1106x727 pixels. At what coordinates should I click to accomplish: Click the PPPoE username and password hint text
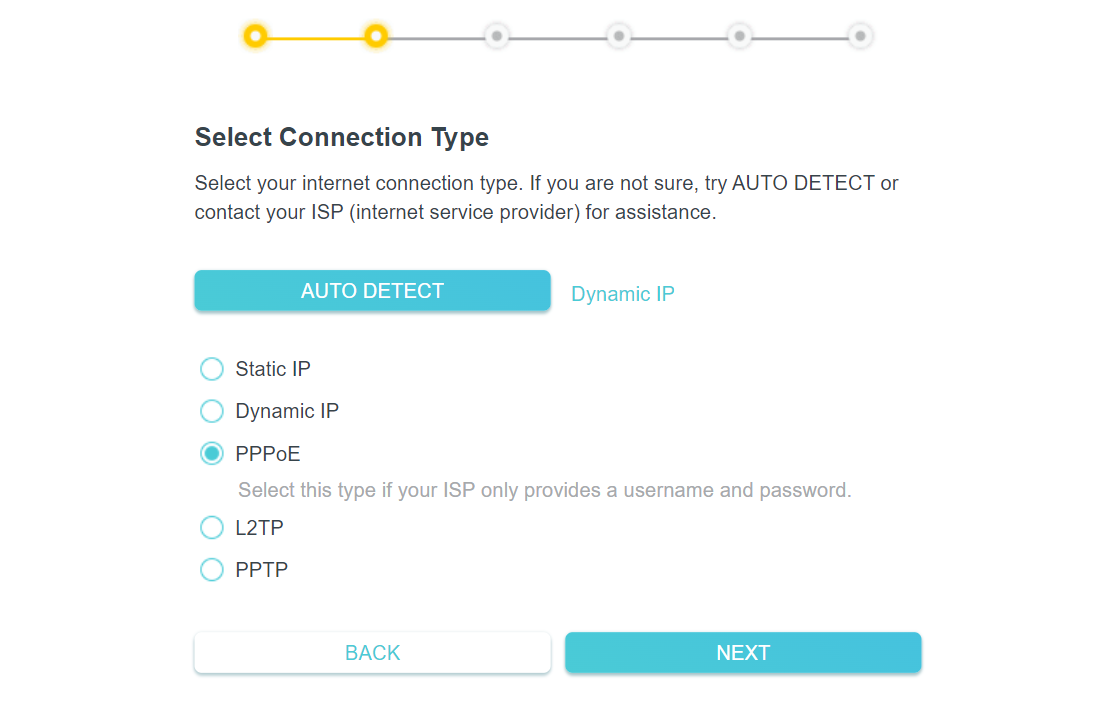point(544,491)
